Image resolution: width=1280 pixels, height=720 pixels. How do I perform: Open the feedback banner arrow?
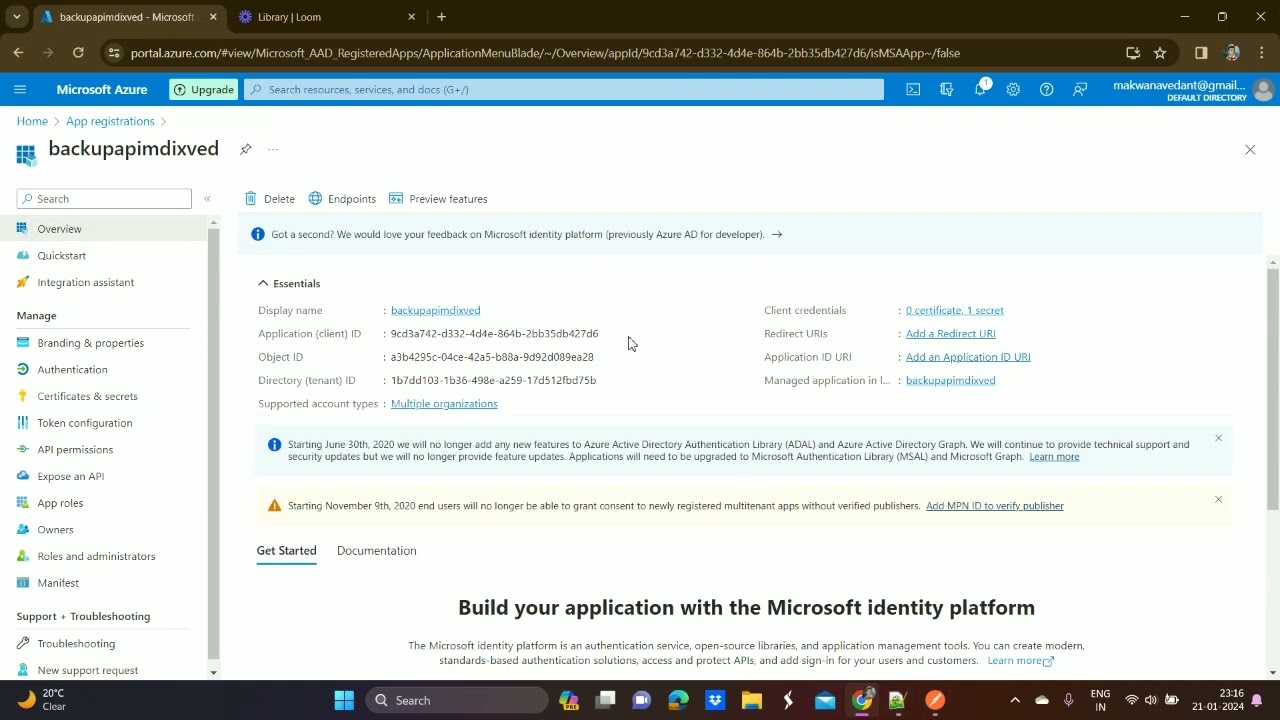tap(777, 235)
